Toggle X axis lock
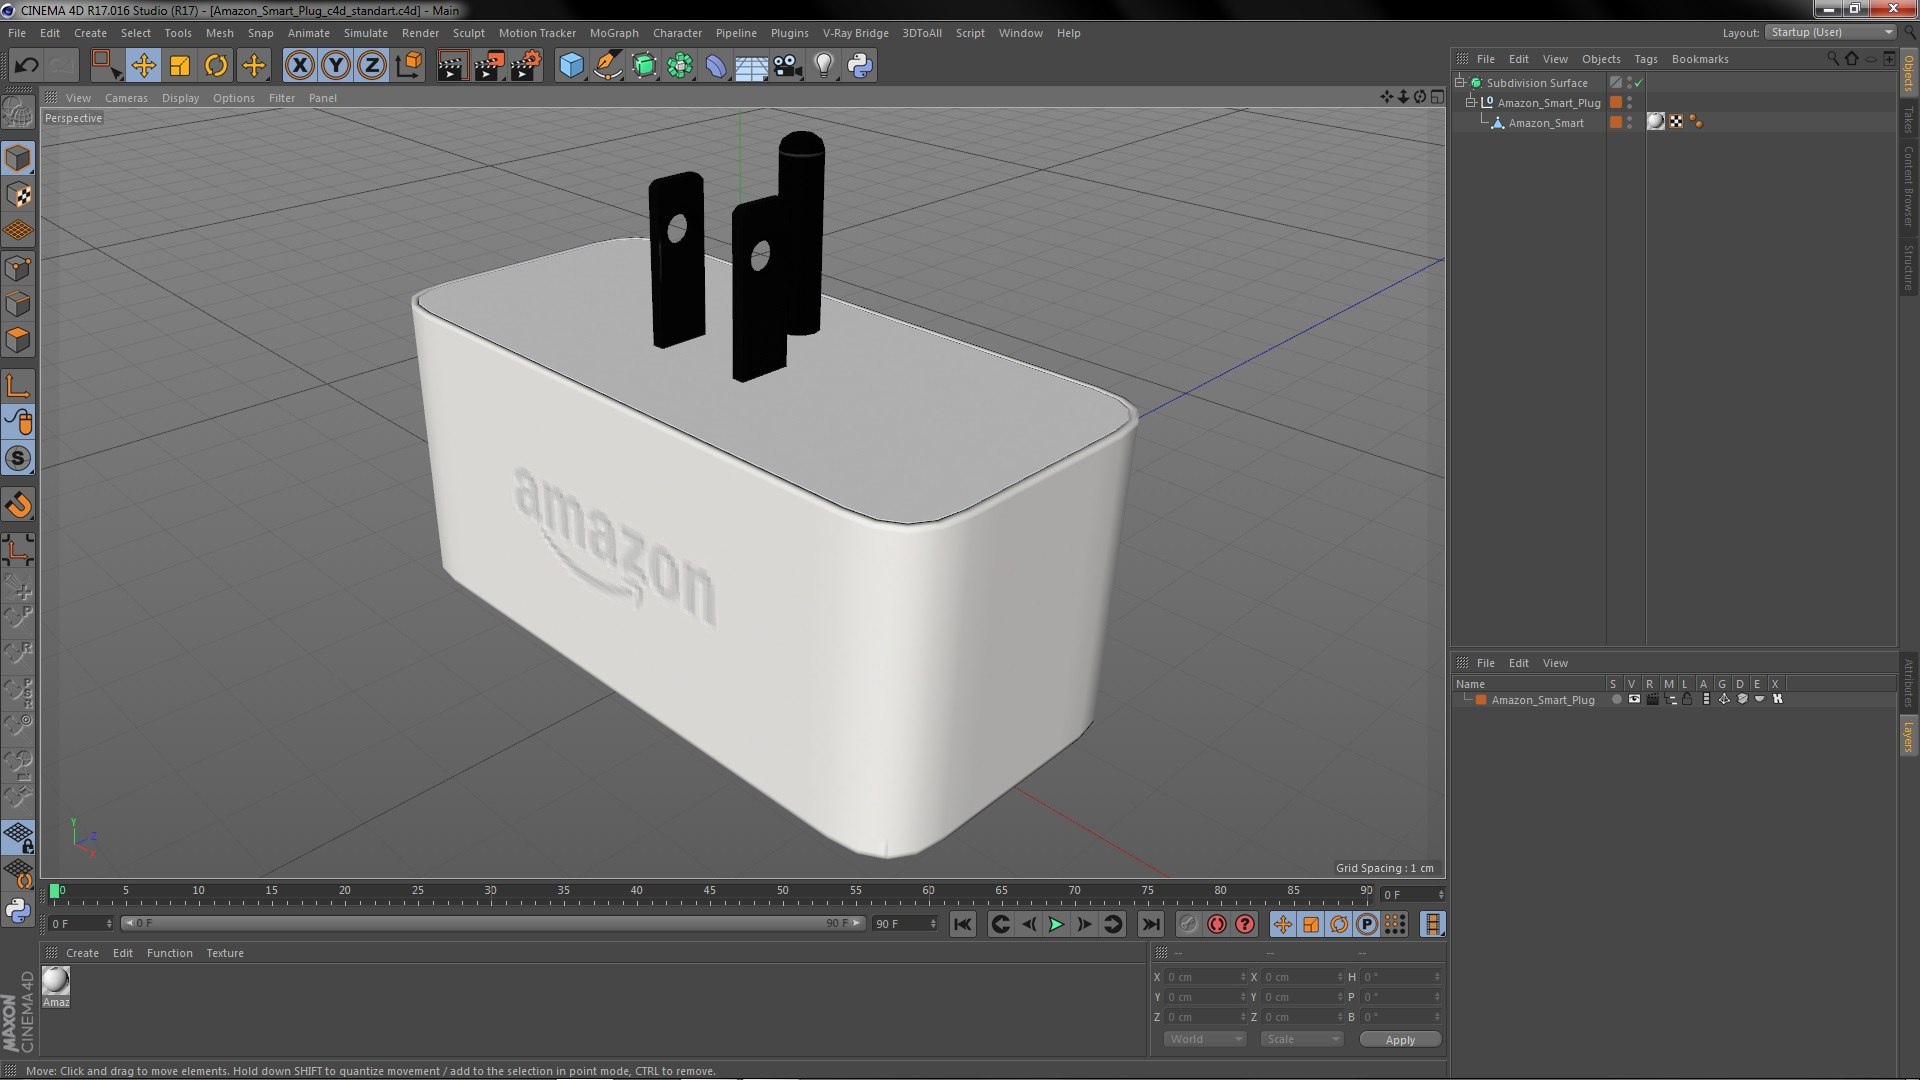This screenshot has width=1920, height=1080. [x=299, y=66]
